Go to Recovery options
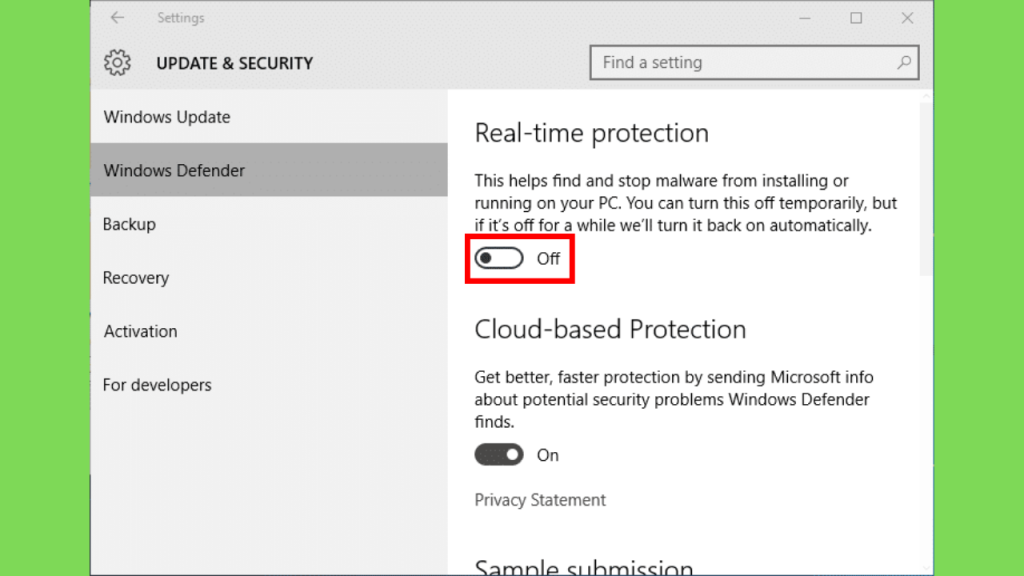 click(269, 278)
